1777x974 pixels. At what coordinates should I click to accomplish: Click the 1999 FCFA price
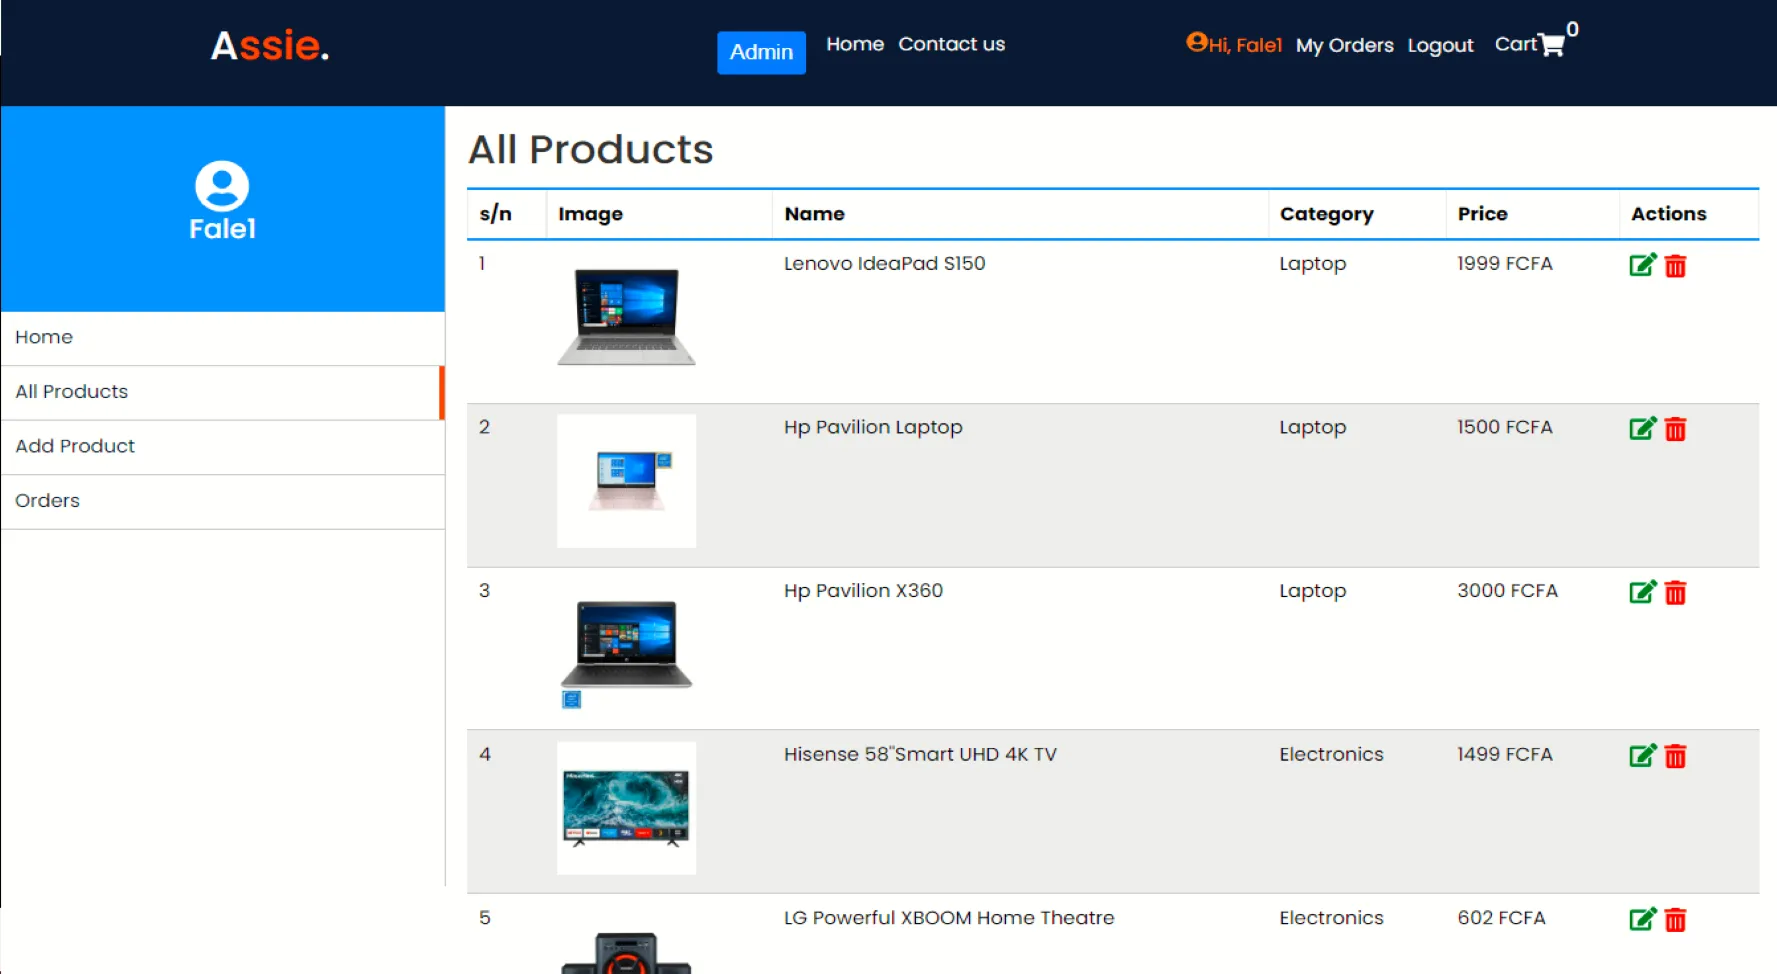[x=1504, y=263]
